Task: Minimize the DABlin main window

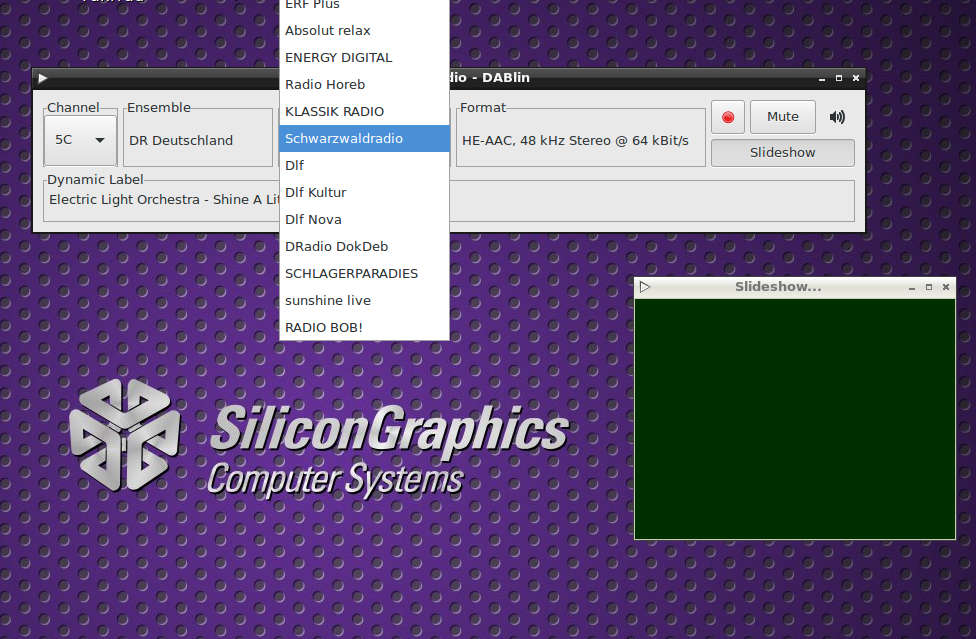Action: [822, 78]
